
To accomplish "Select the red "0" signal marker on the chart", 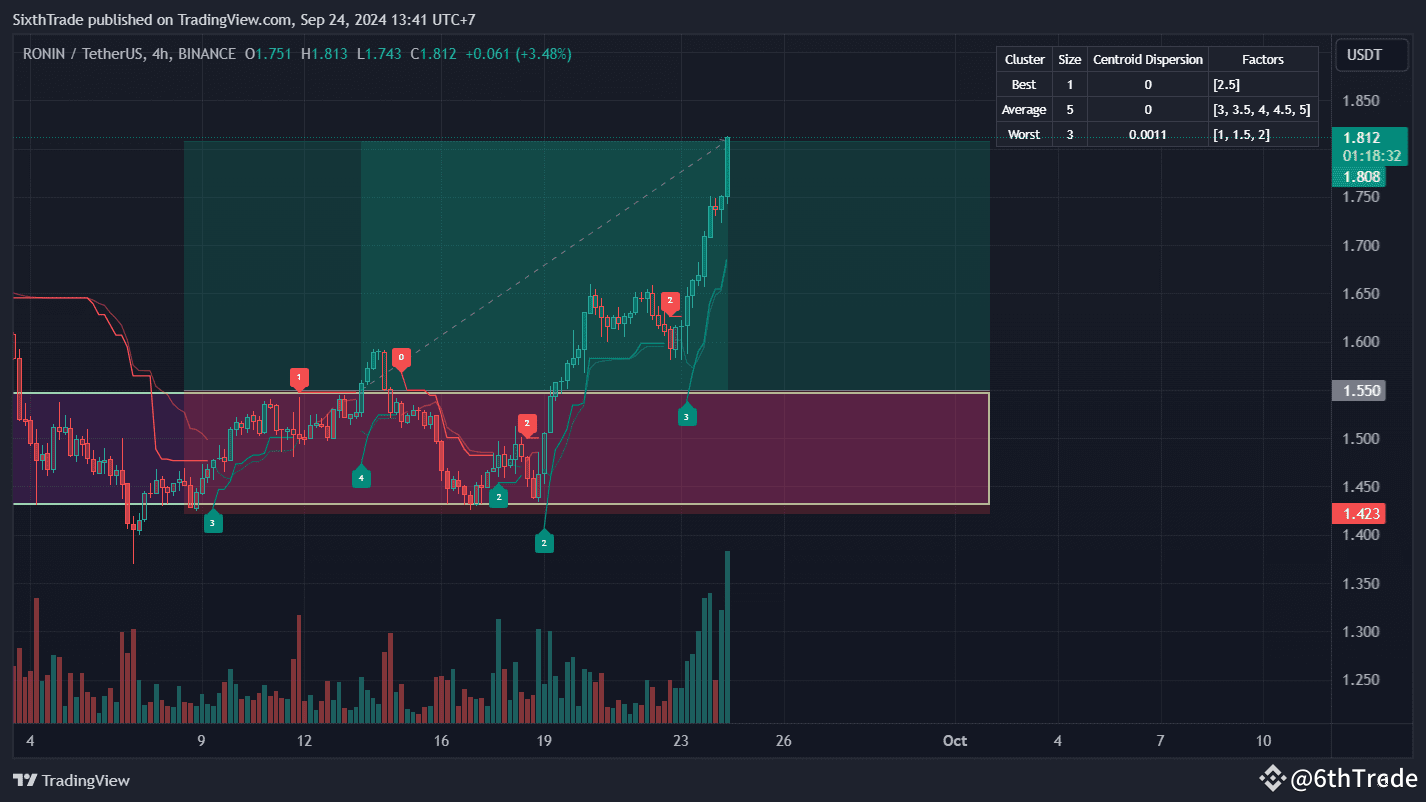I will point(401,357).
